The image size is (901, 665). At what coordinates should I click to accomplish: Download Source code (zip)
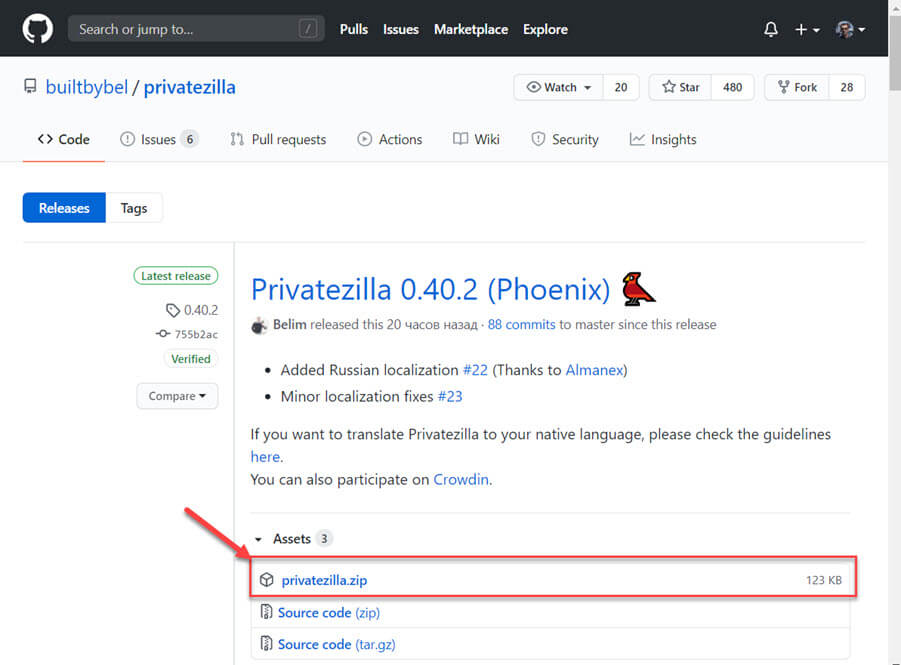coord(329,613)
